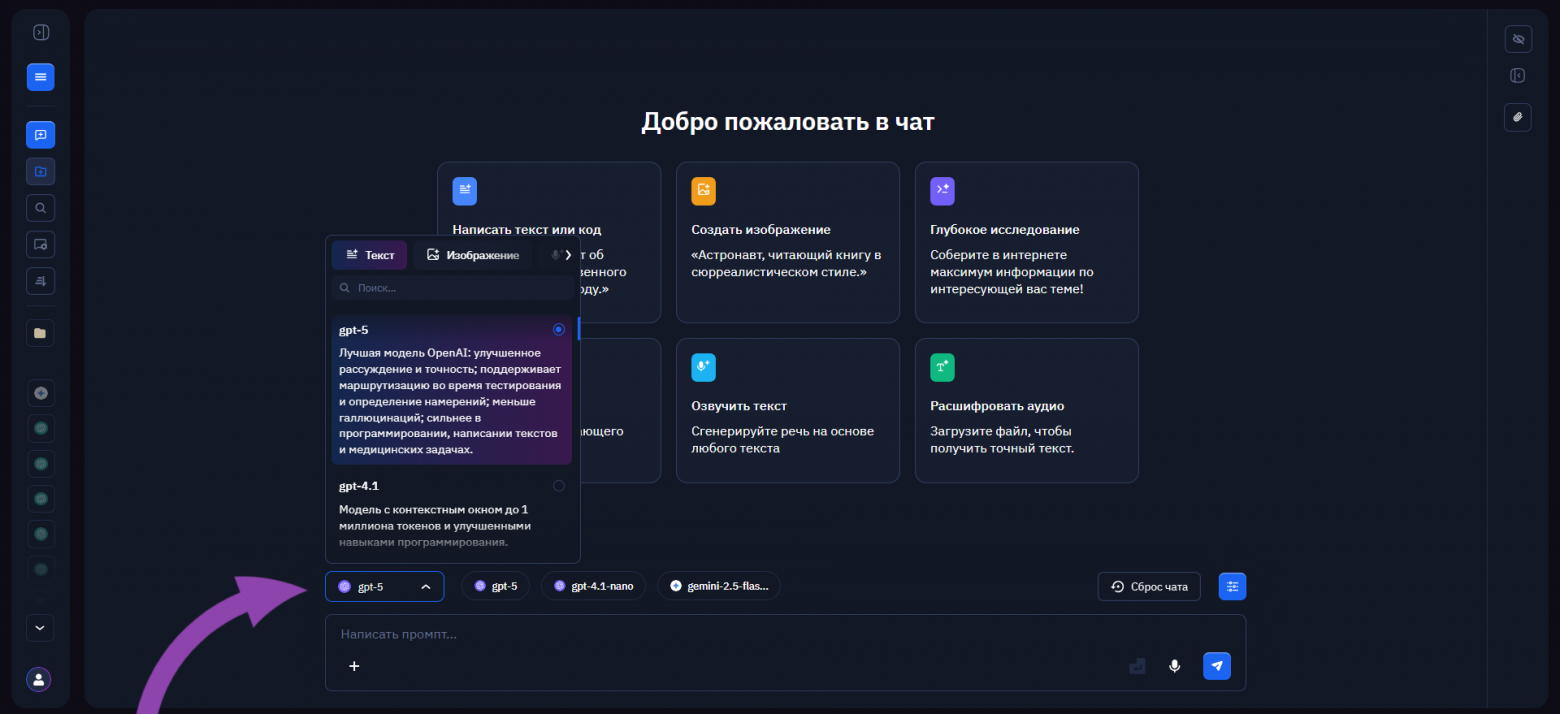Image resolution: width=1560 pixels, height=714 pixels.
Task: Click the Сброс чата button
Action: (x=1148, y=586)
